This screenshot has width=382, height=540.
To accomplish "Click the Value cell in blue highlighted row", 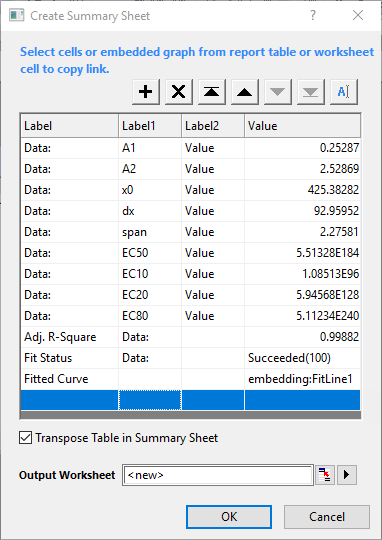I will coord(302,400).
